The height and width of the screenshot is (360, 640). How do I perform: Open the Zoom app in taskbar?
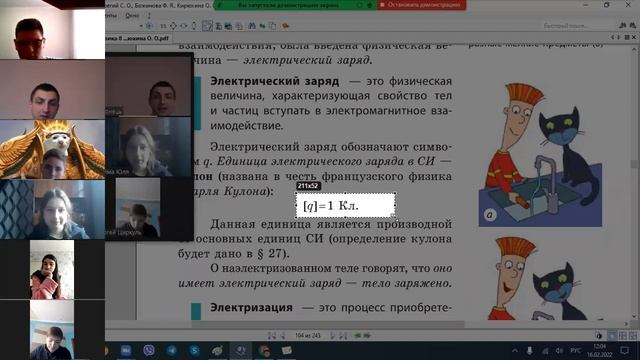tap(126, 350)
